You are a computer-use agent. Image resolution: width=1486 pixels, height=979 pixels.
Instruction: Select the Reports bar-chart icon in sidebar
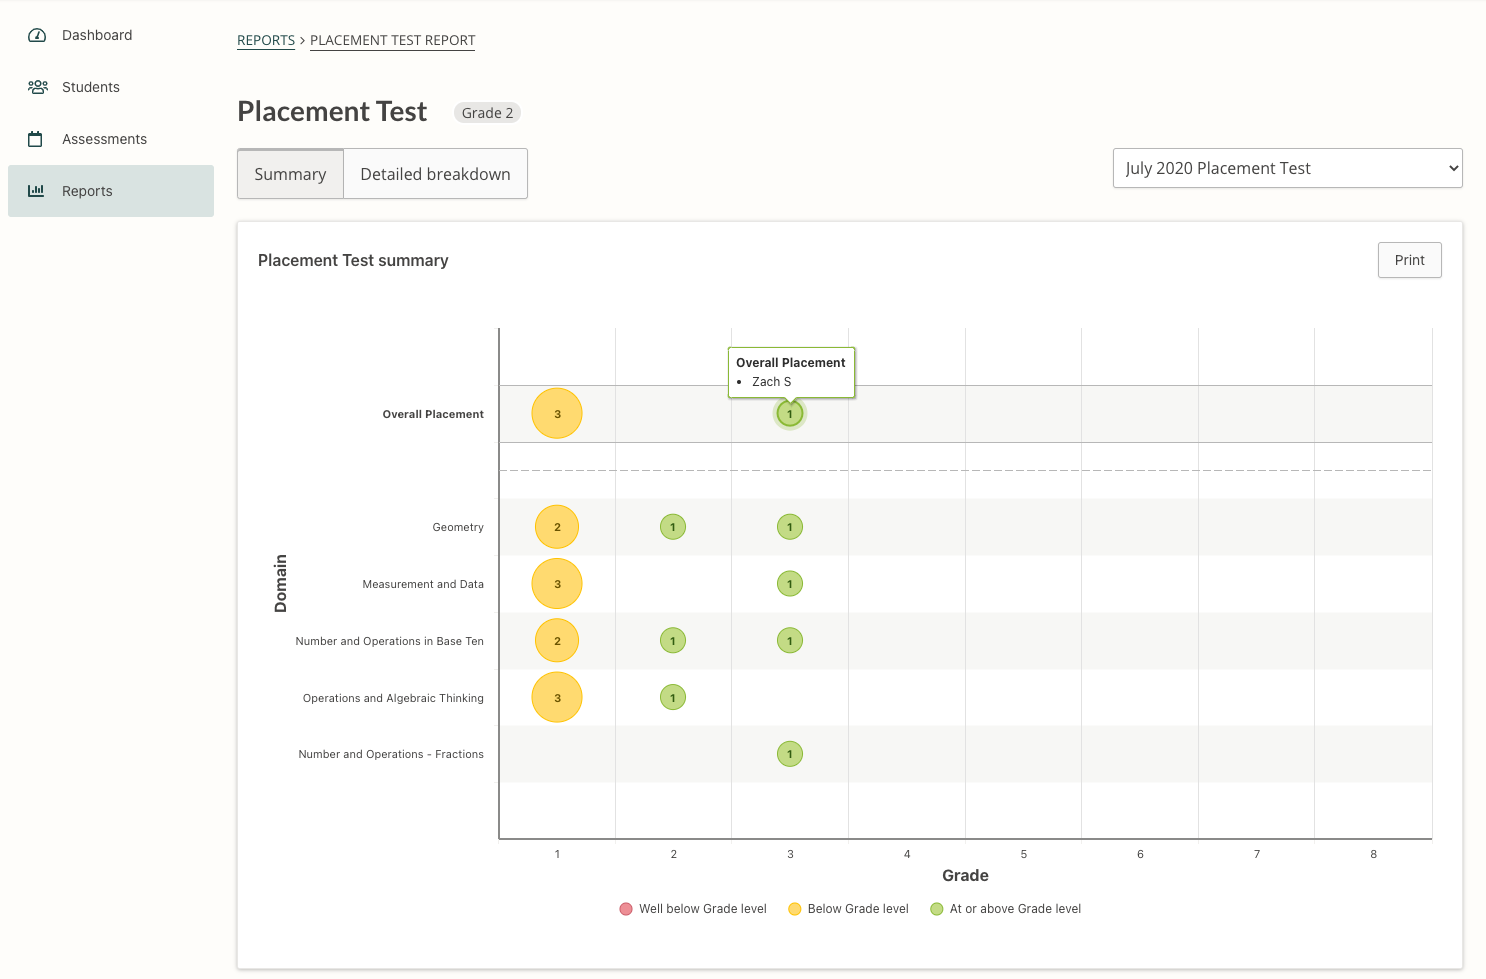click(x=37, y=190)
